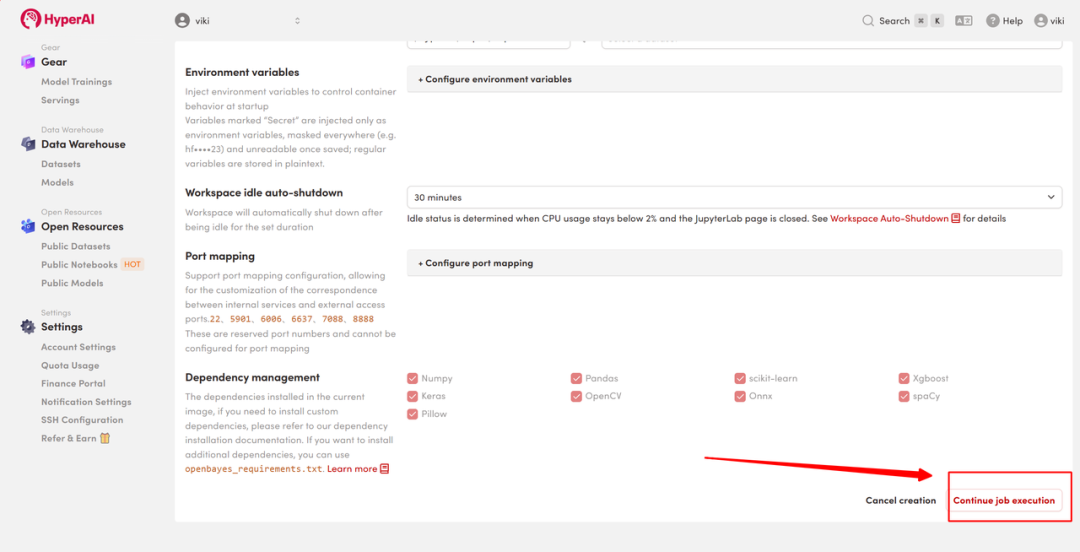Uncheck the Pandas dependency

pos(577,378)
